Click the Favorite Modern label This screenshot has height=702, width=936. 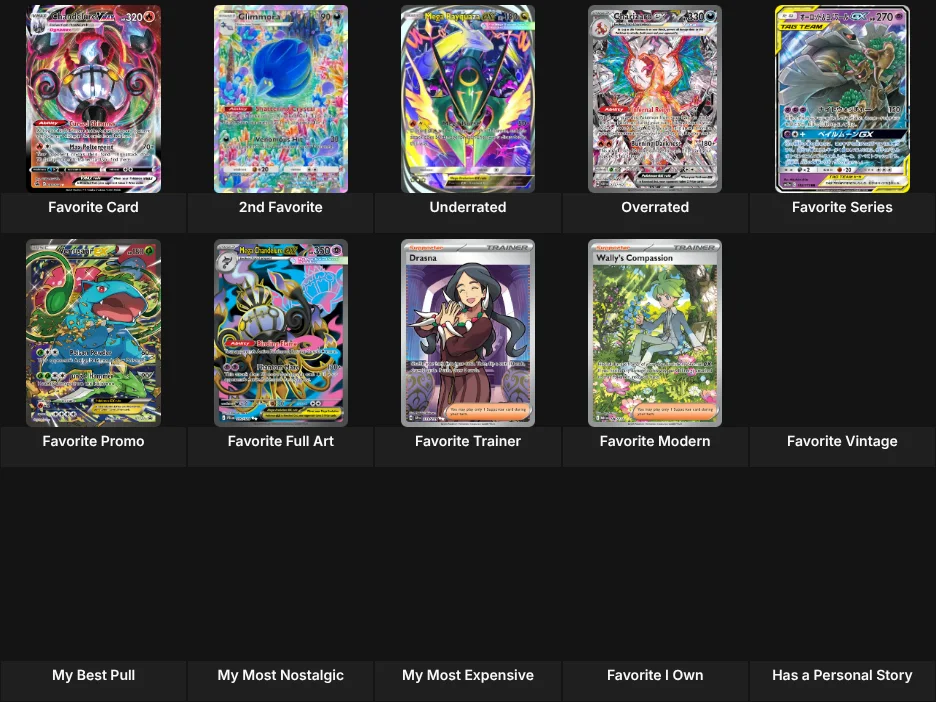point(655,441)
